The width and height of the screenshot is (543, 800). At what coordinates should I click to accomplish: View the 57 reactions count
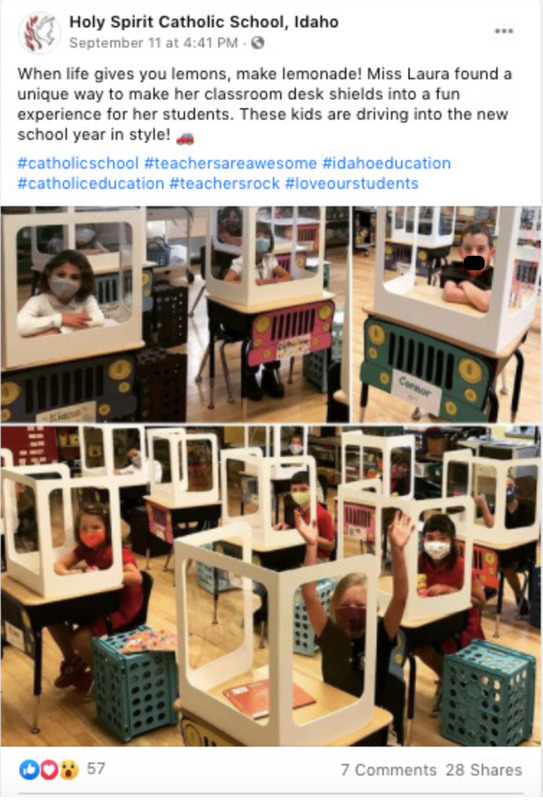pyautogui.click(x=95, y=768)
